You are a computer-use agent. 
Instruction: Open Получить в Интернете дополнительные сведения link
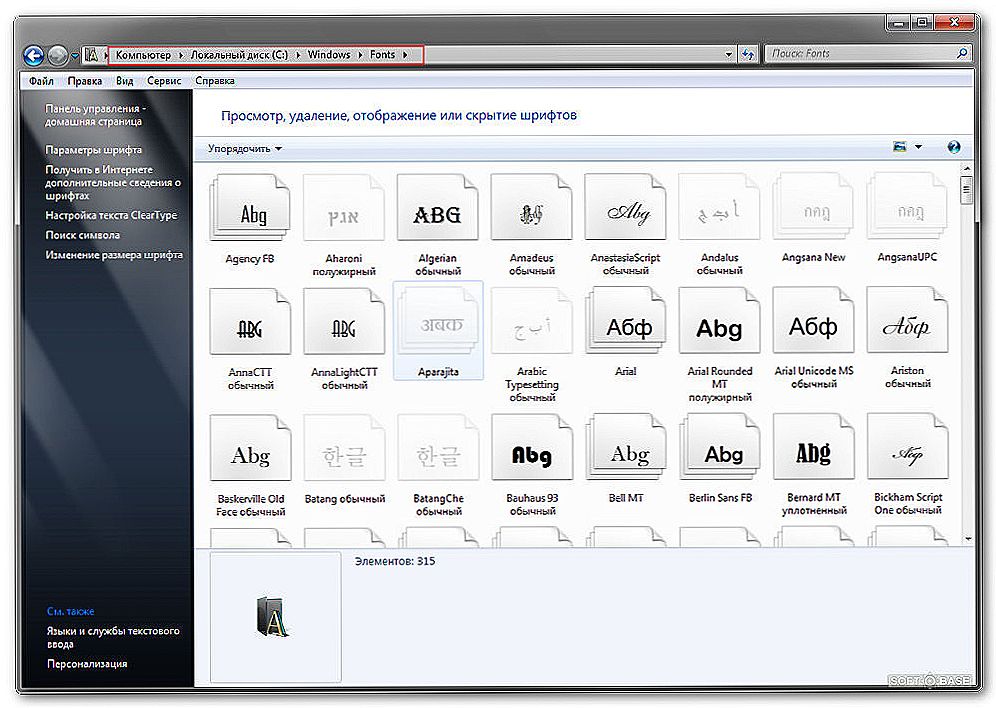point(112,182)
